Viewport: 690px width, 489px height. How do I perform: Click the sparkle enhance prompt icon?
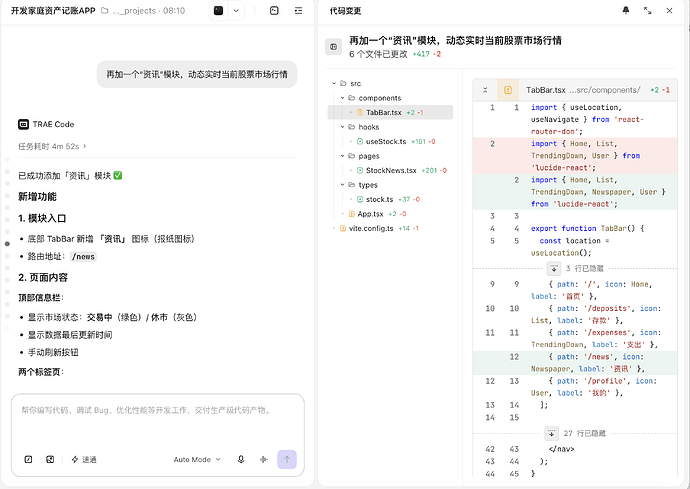pyautogui.click(x=264, y=460)
